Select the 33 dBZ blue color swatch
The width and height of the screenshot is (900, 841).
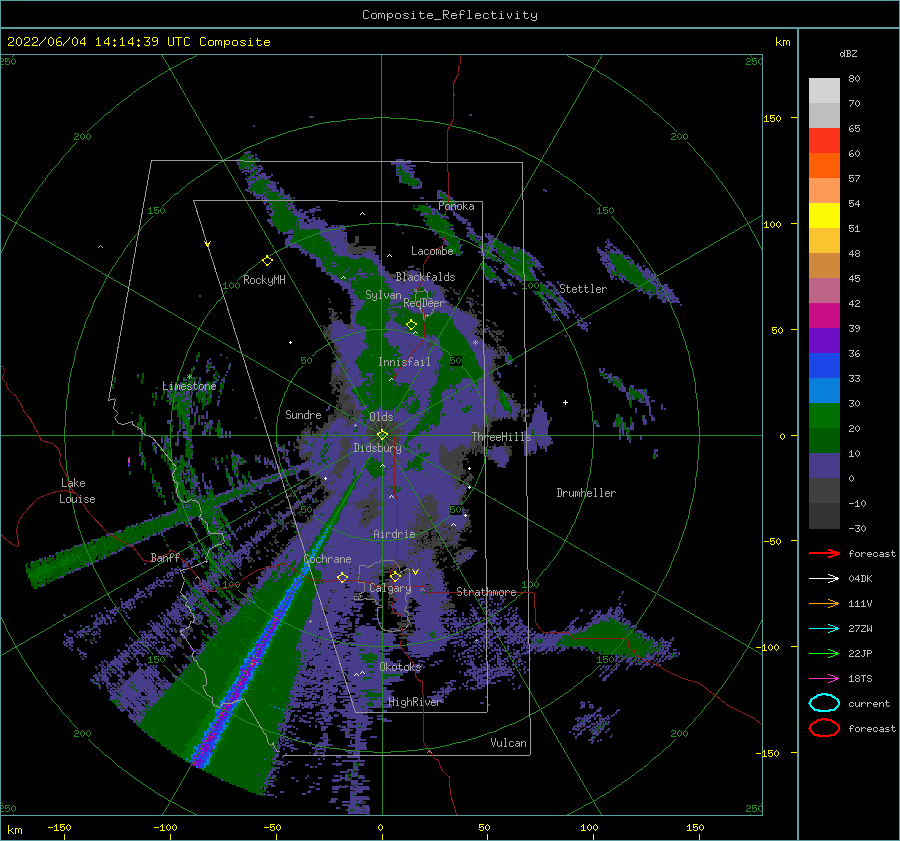pyautogui.click(x=824, y=390)
